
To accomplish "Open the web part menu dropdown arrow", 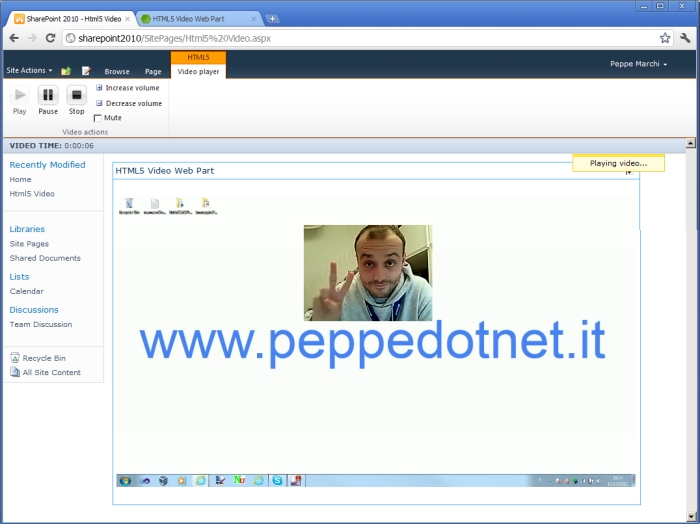I will 629,173.
